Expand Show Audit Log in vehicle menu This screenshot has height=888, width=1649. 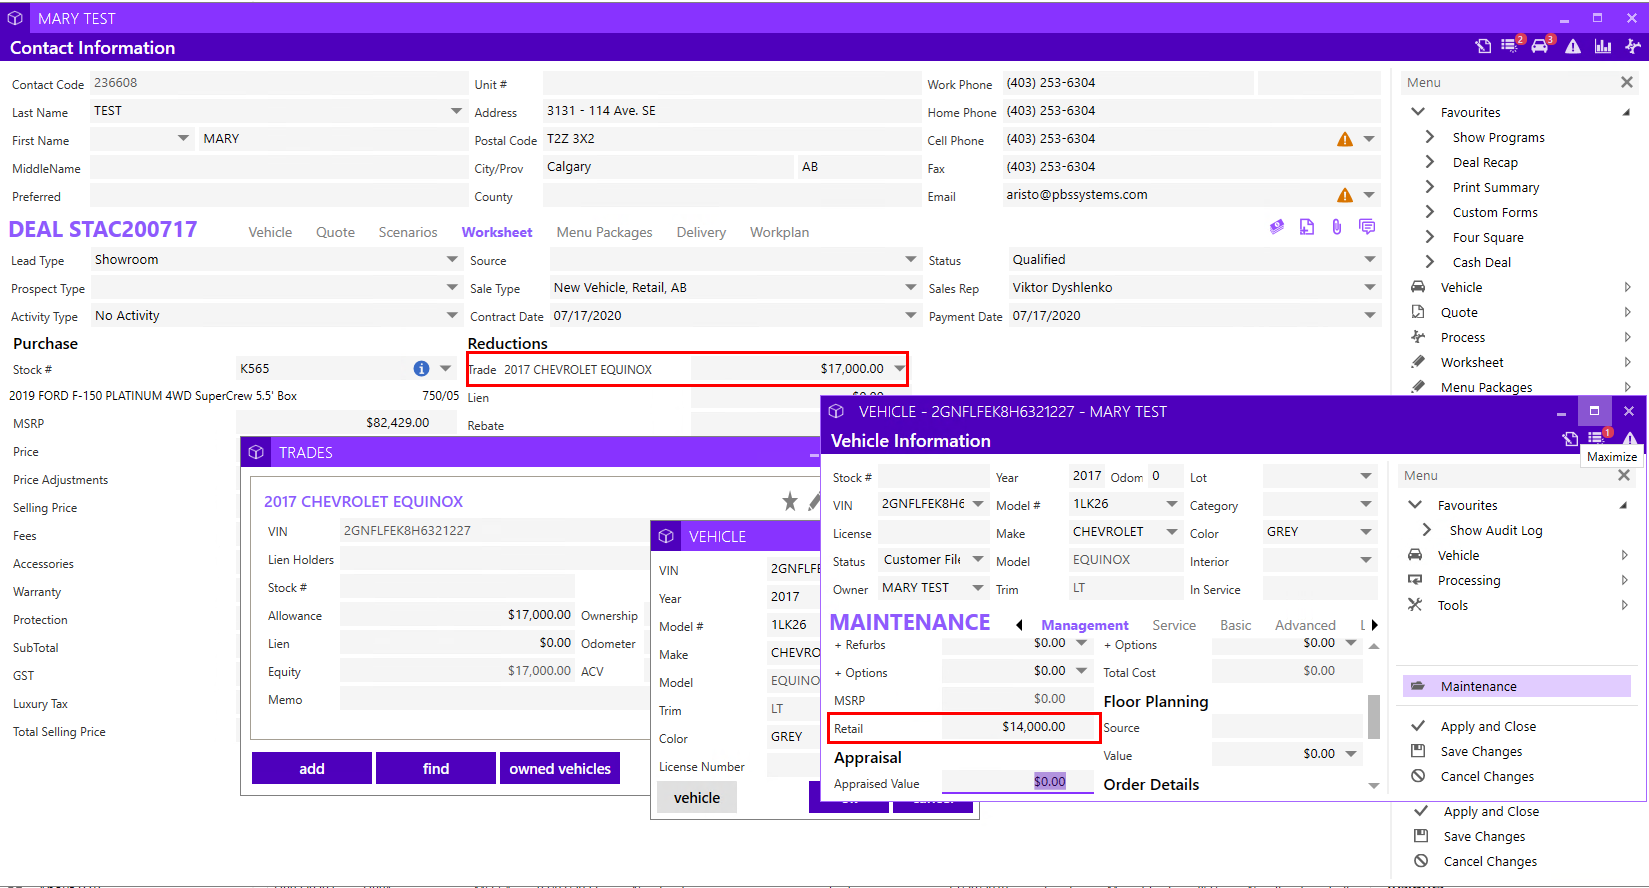1427,530
